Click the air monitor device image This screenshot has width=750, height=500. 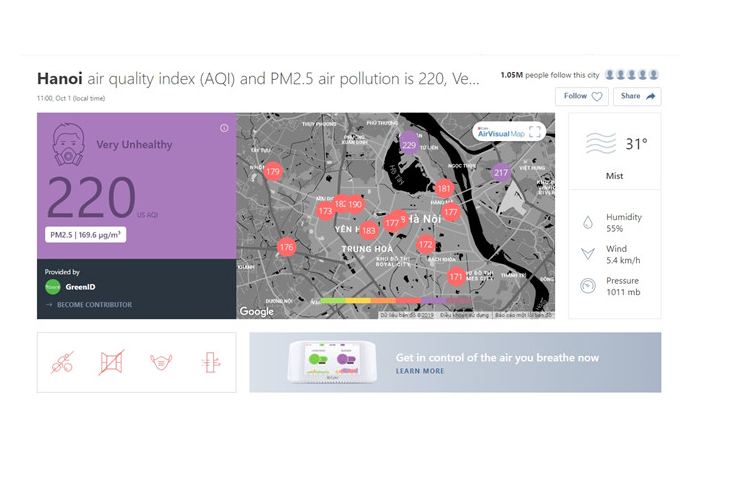(x=335, y=363)
